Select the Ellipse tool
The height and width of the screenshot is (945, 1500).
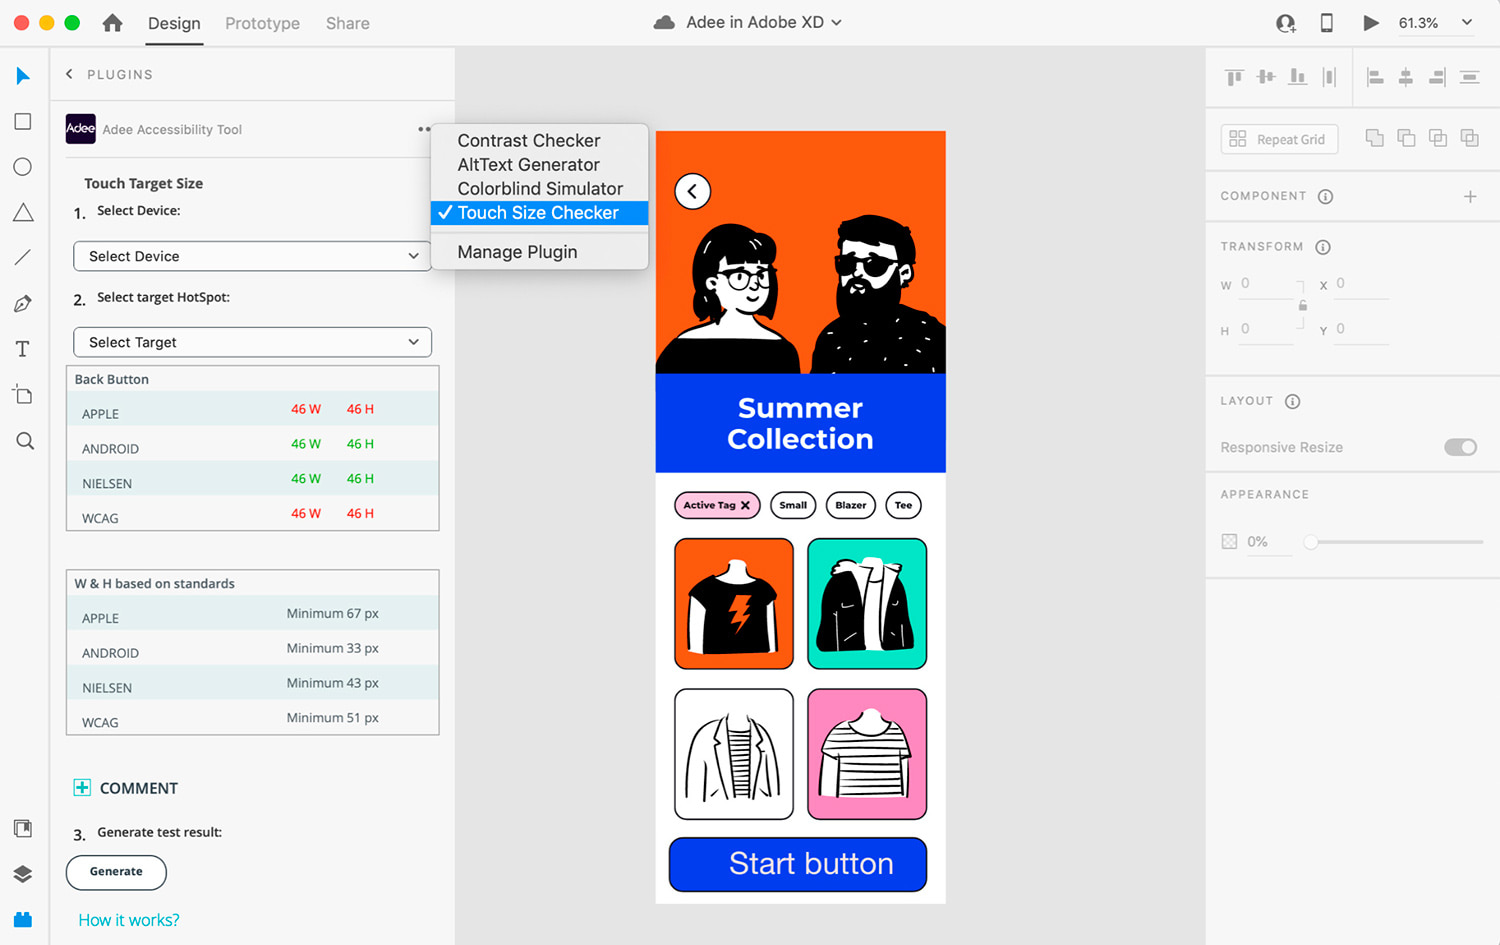(x=23, y=167)
